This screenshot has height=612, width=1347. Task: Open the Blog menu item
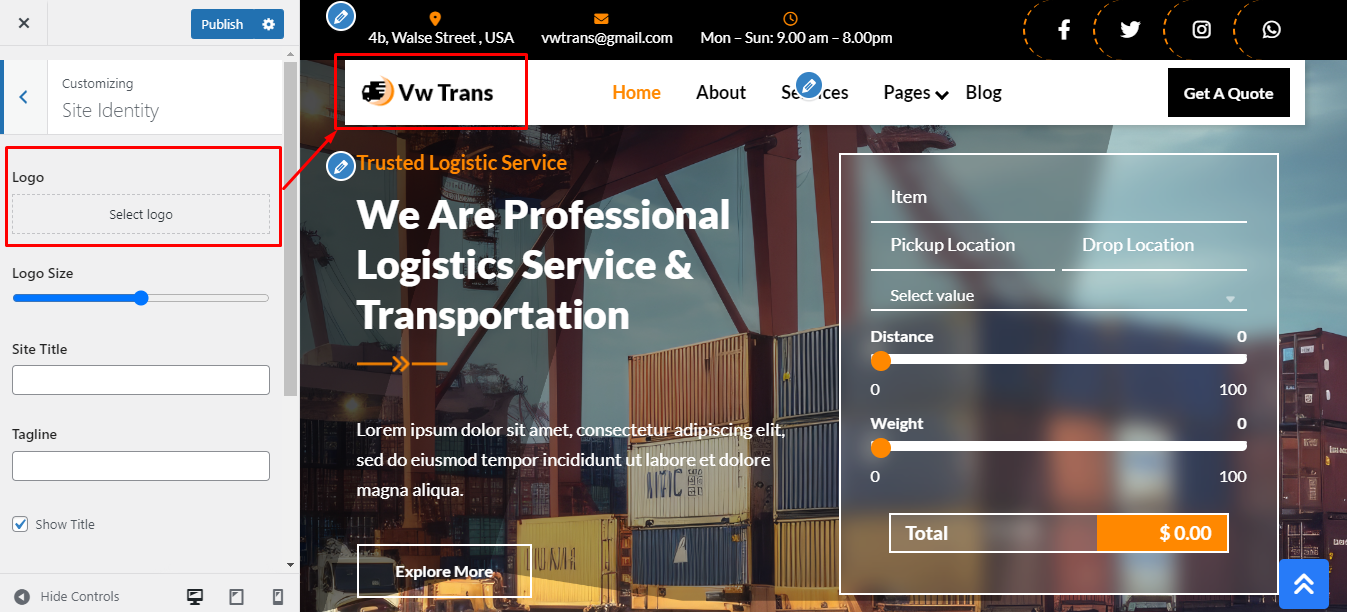983,93
